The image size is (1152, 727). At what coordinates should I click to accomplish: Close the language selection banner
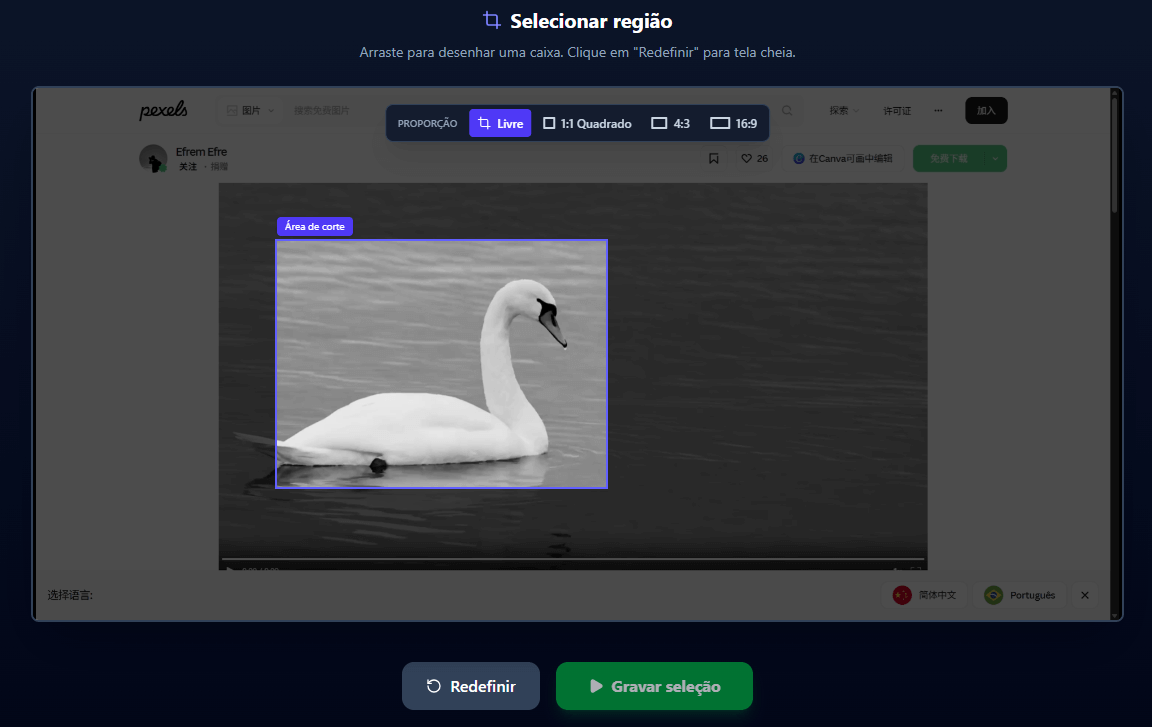tap(1084, 595)
